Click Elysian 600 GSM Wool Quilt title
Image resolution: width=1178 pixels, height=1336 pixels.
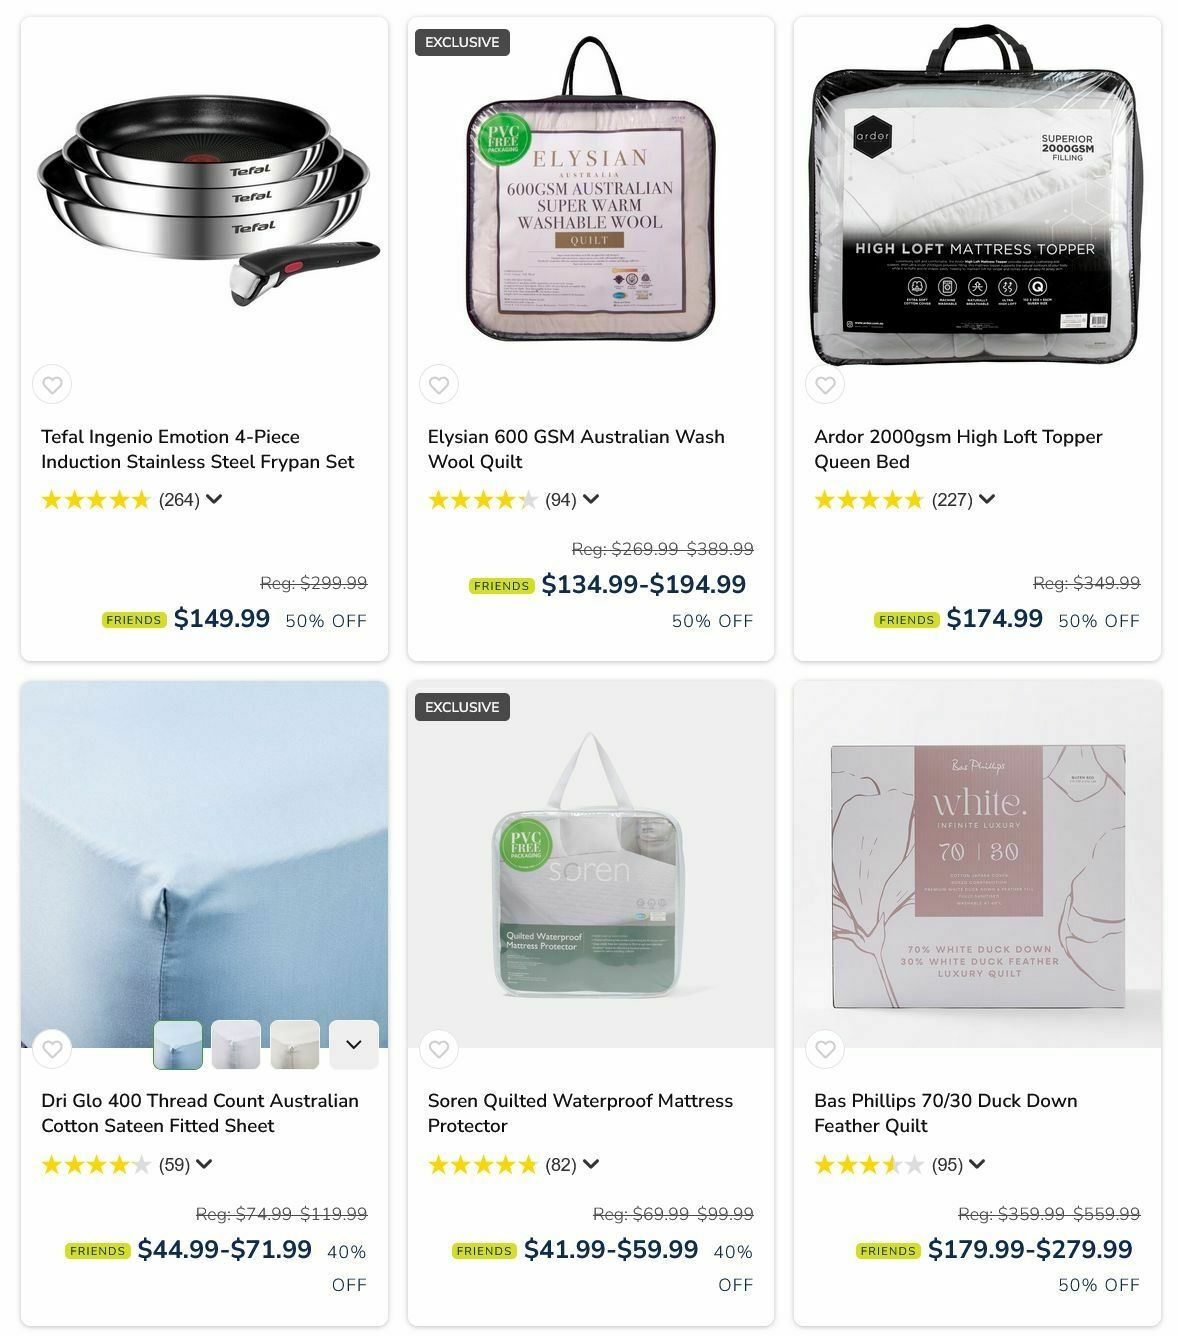tap(576, 449)
